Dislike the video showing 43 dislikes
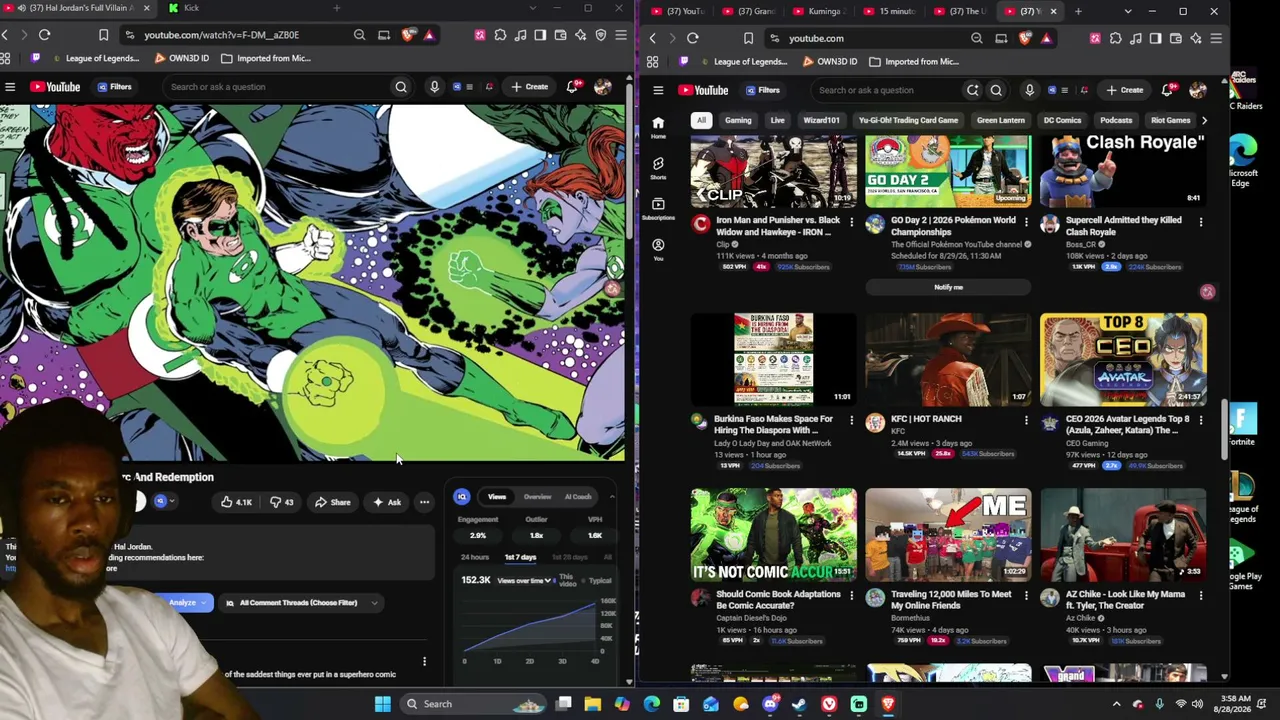Image resolution: width=1280 pixels, height=720 pixels. point(281,502)
